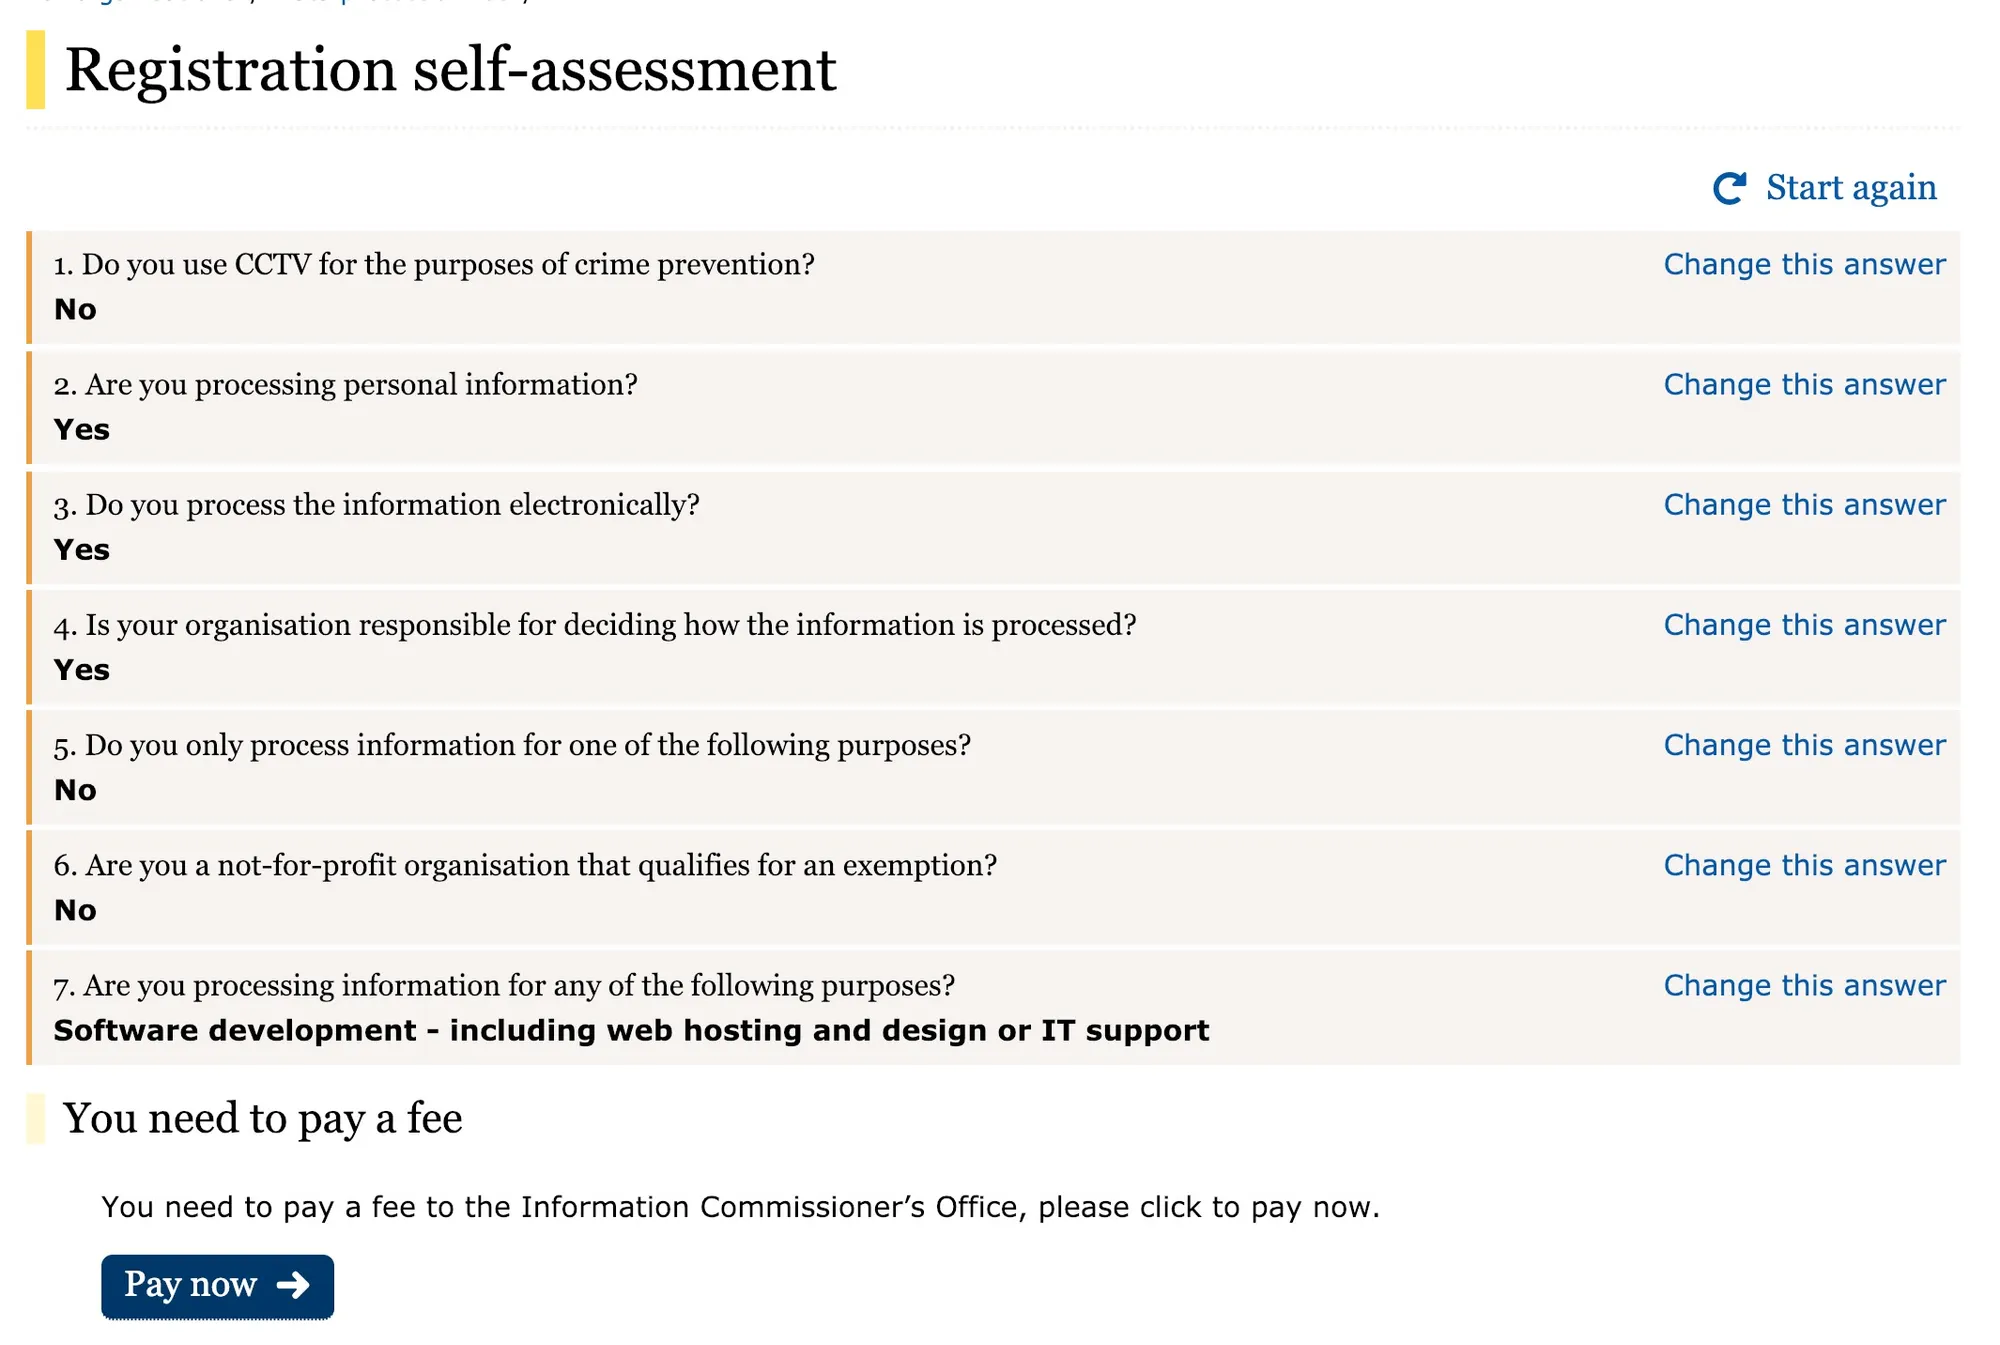Screen dimensions: 2000x1345
Task: Click the question 3 electronic processing text
Action: (x=376, y=505)
